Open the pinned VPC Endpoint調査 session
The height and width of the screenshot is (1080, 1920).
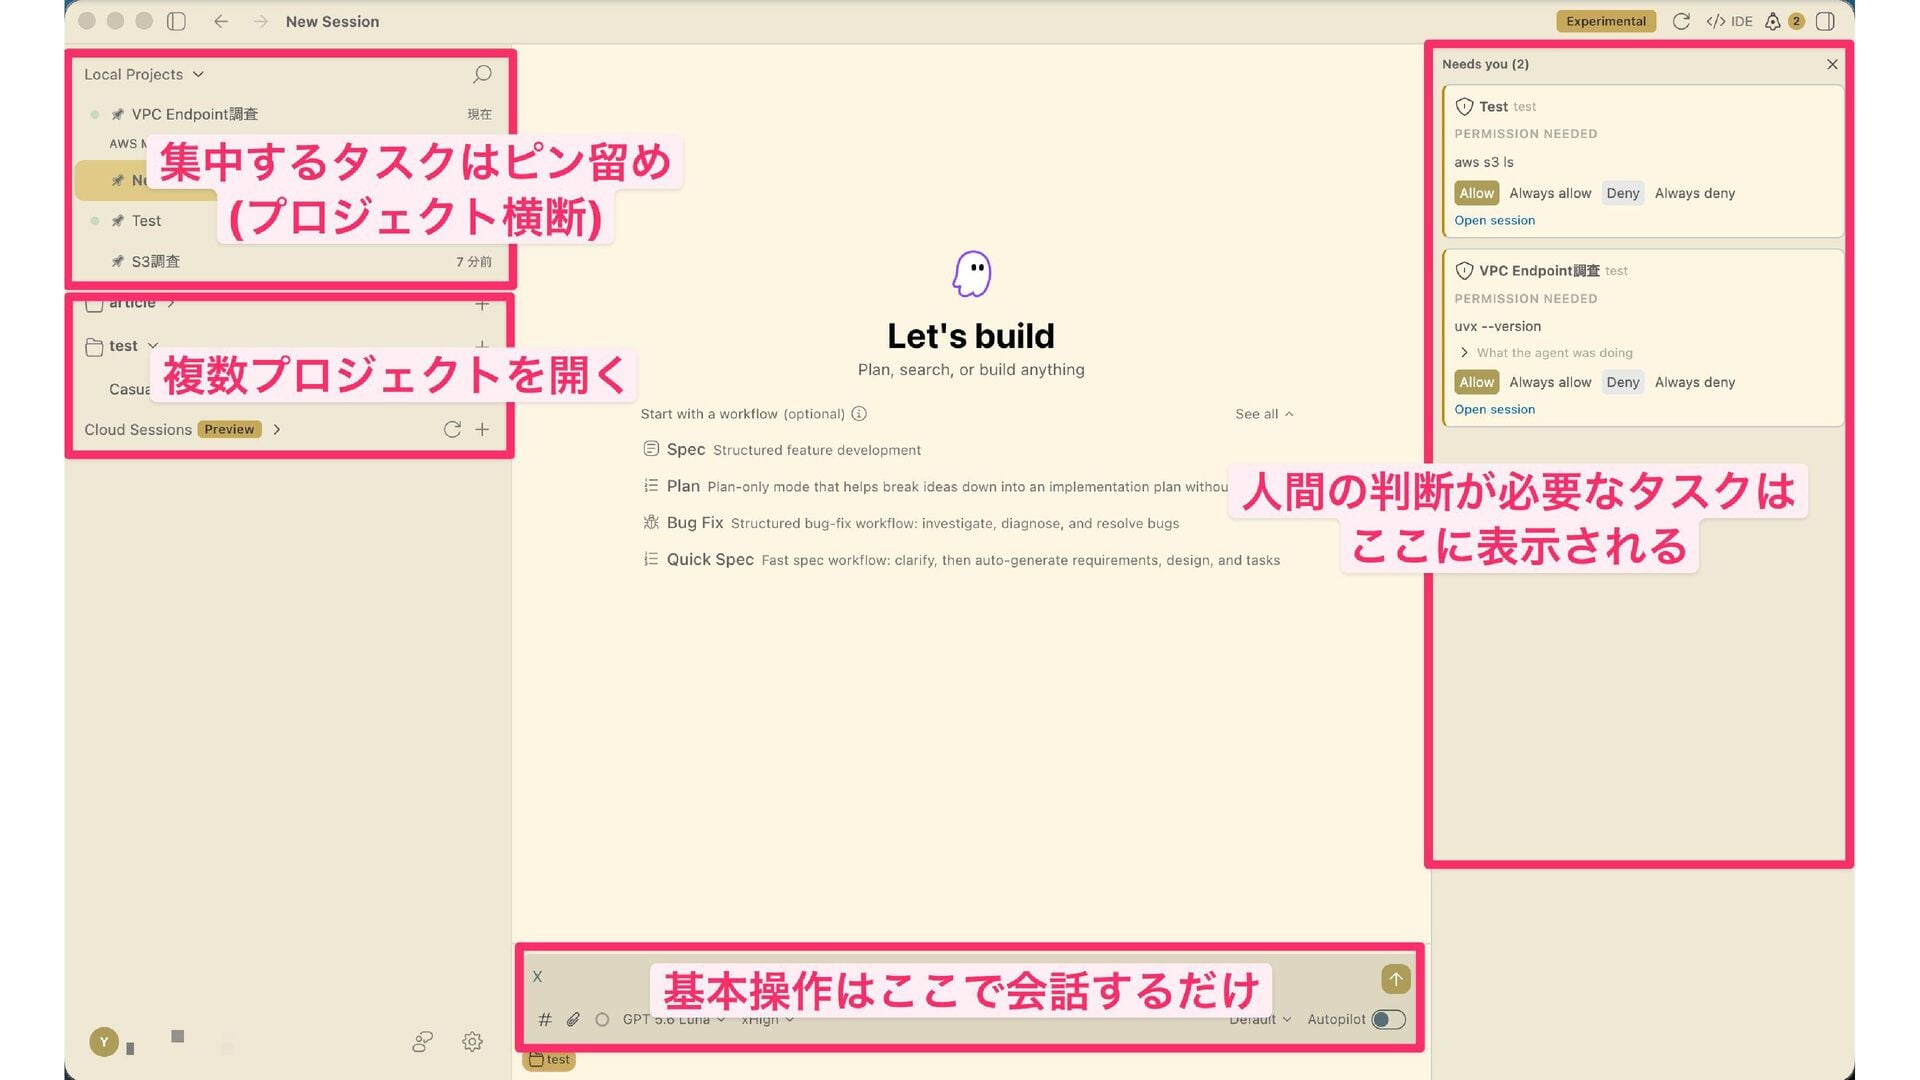290,114
